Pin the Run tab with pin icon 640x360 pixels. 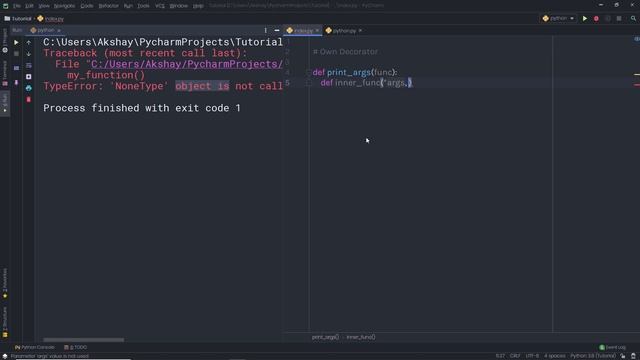pyautogui.click(x=16, y=83)
